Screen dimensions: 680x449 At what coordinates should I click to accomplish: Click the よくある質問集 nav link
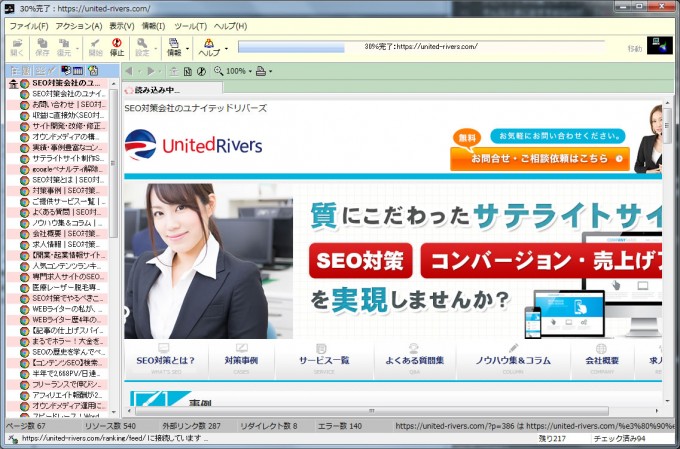pyautogui.click(x=414, y=360)
